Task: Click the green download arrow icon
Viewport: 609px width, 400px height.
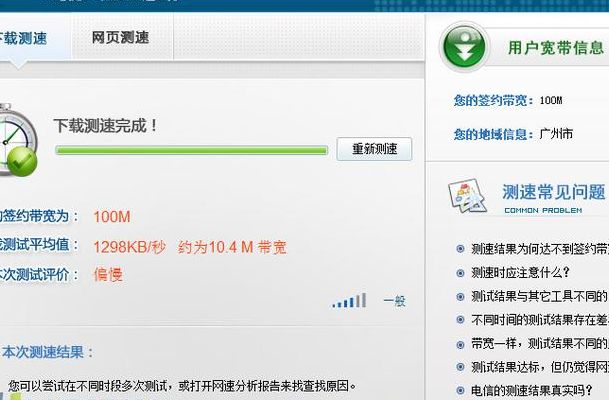Action: pos(464,47)
